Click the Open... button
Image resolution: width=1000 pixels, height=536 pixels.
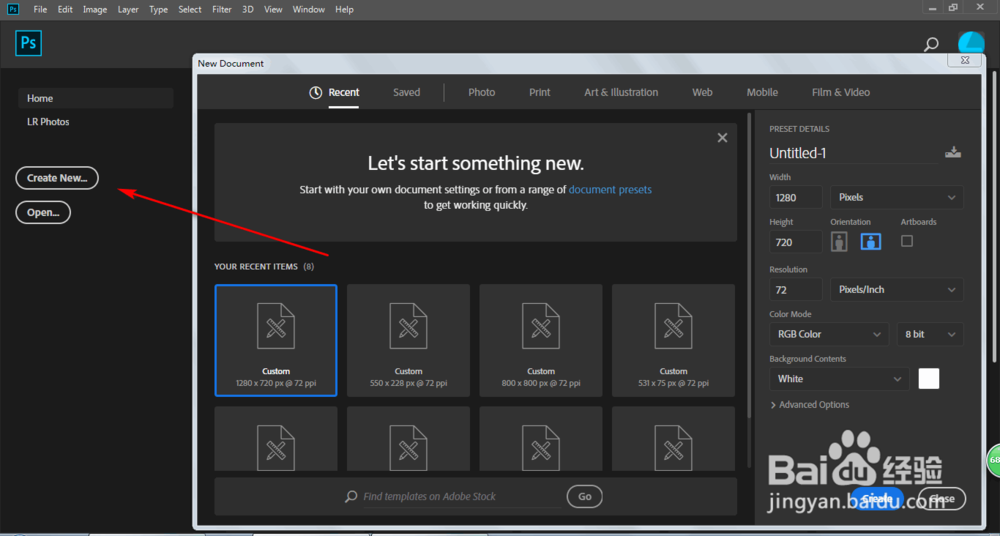pyautogui.click(x=43, y=212)
